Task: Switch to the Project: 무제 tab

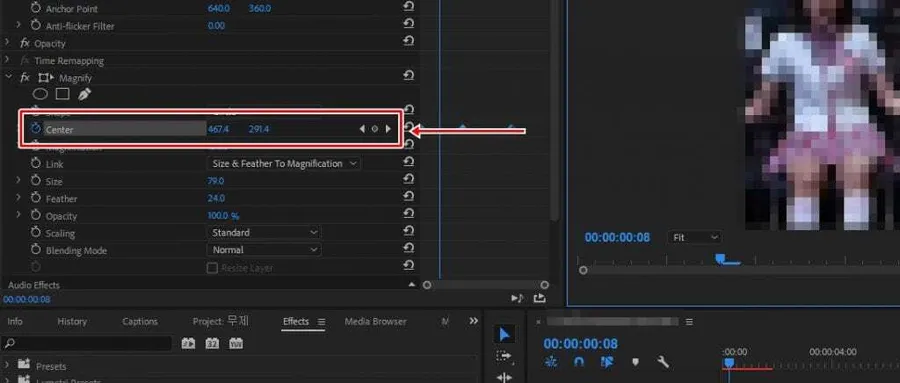Action: click(x=220, y=321)
